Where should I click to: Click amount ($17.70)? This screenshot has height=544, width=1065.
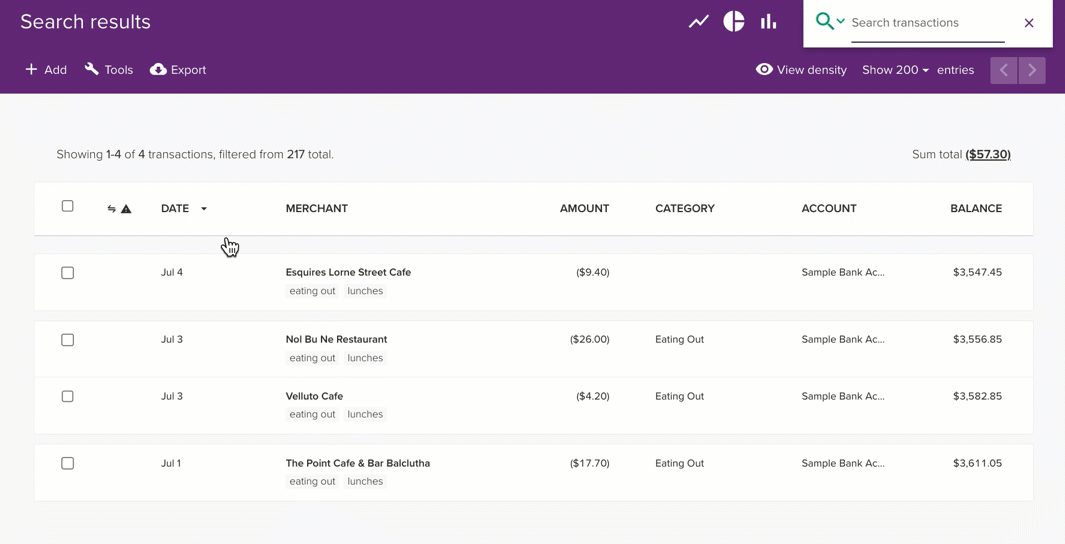click(x=590, y=463)
